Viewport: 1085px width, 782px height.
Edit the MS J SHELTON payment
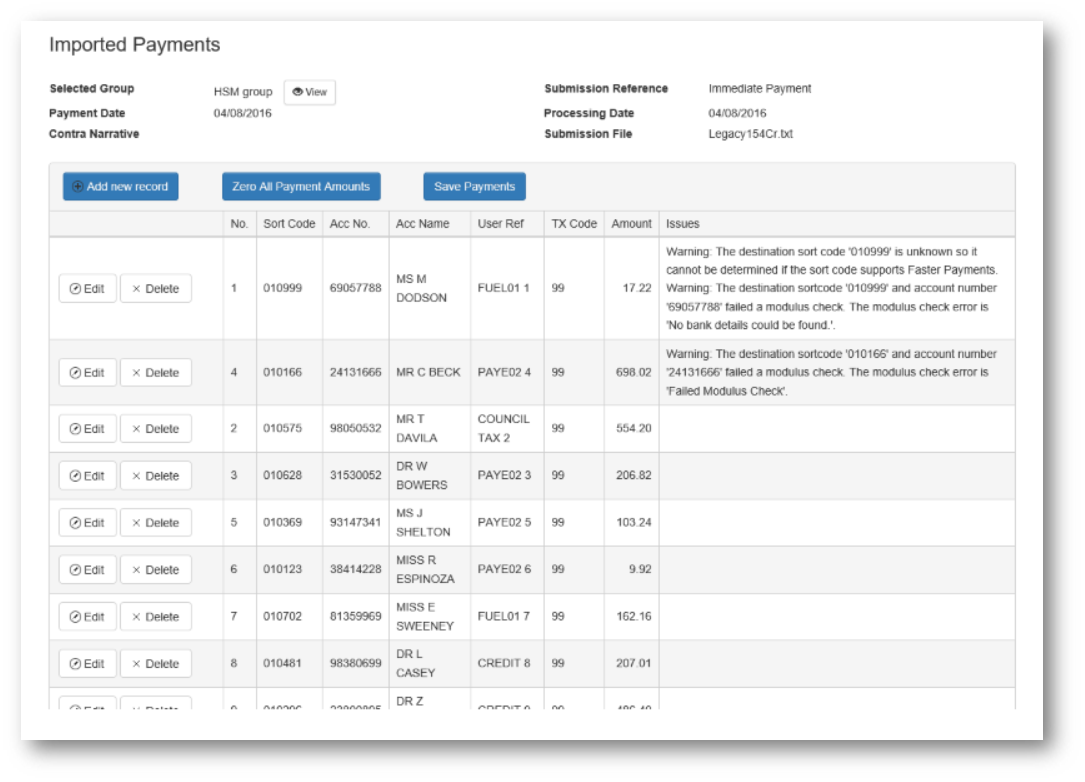pyautogui.click(x=87, y=523)
